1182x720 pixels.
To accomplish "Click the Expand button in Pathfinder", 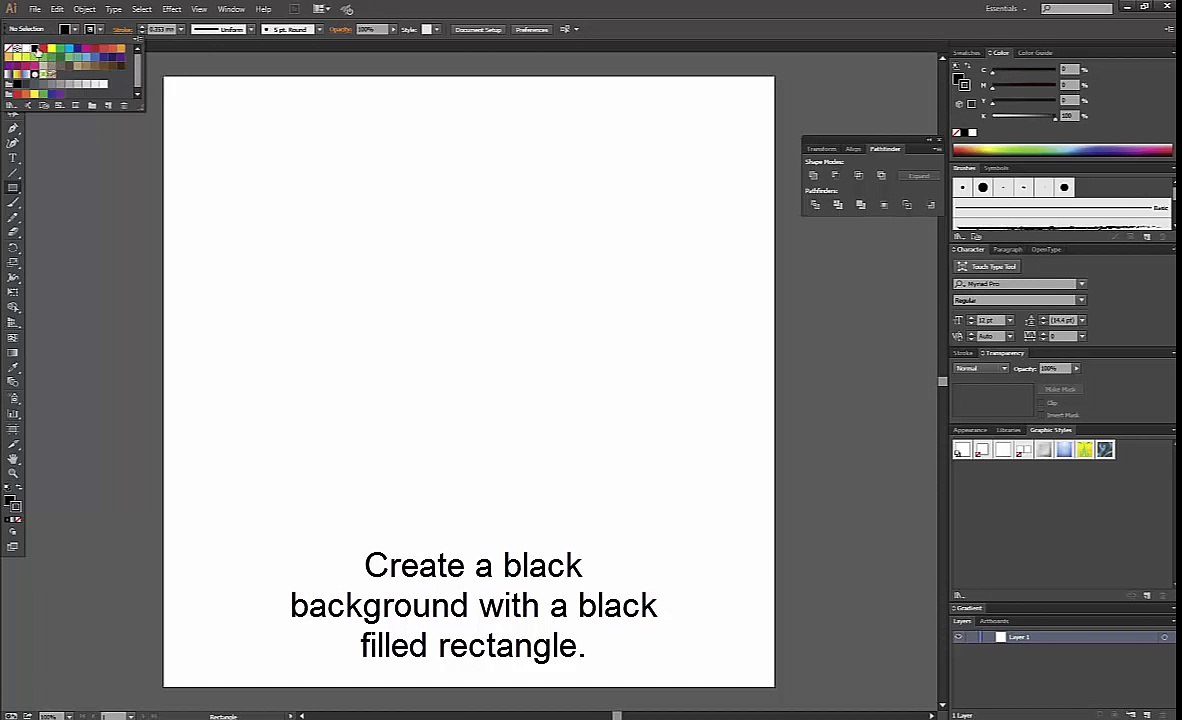I will point(919,176).
